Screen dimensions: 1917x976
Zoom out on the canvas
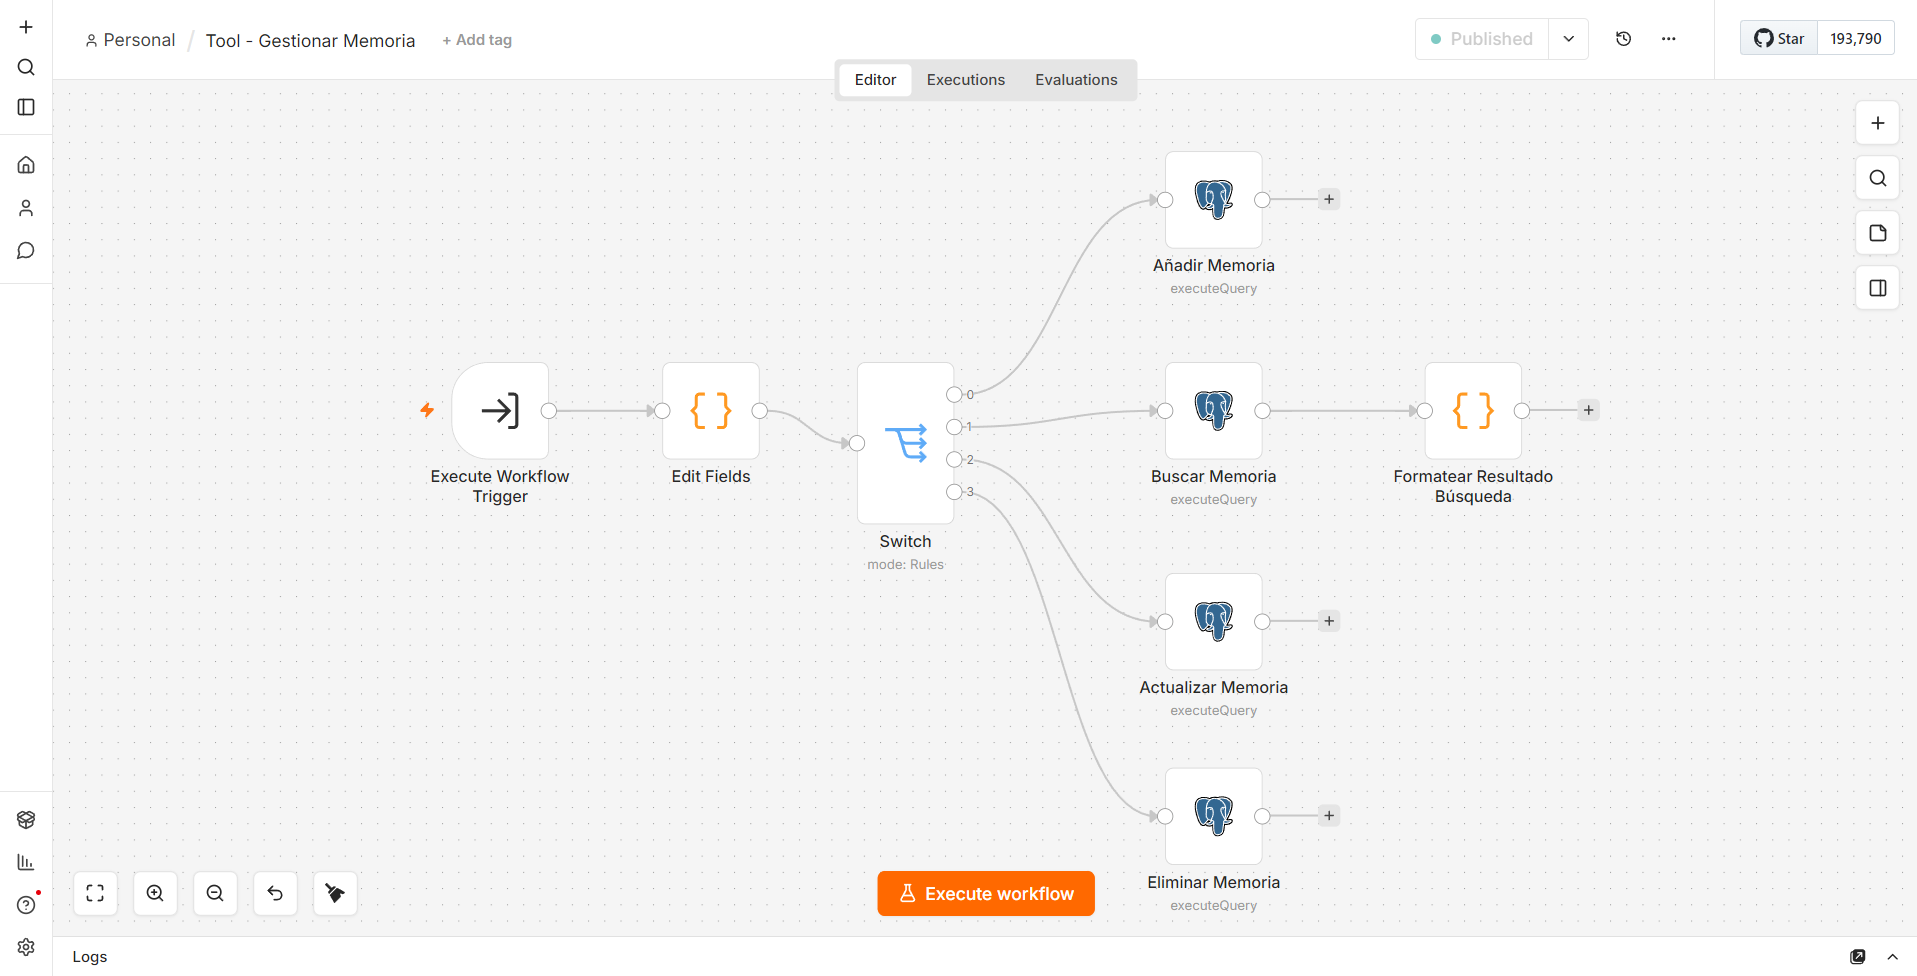pos(215,893)
